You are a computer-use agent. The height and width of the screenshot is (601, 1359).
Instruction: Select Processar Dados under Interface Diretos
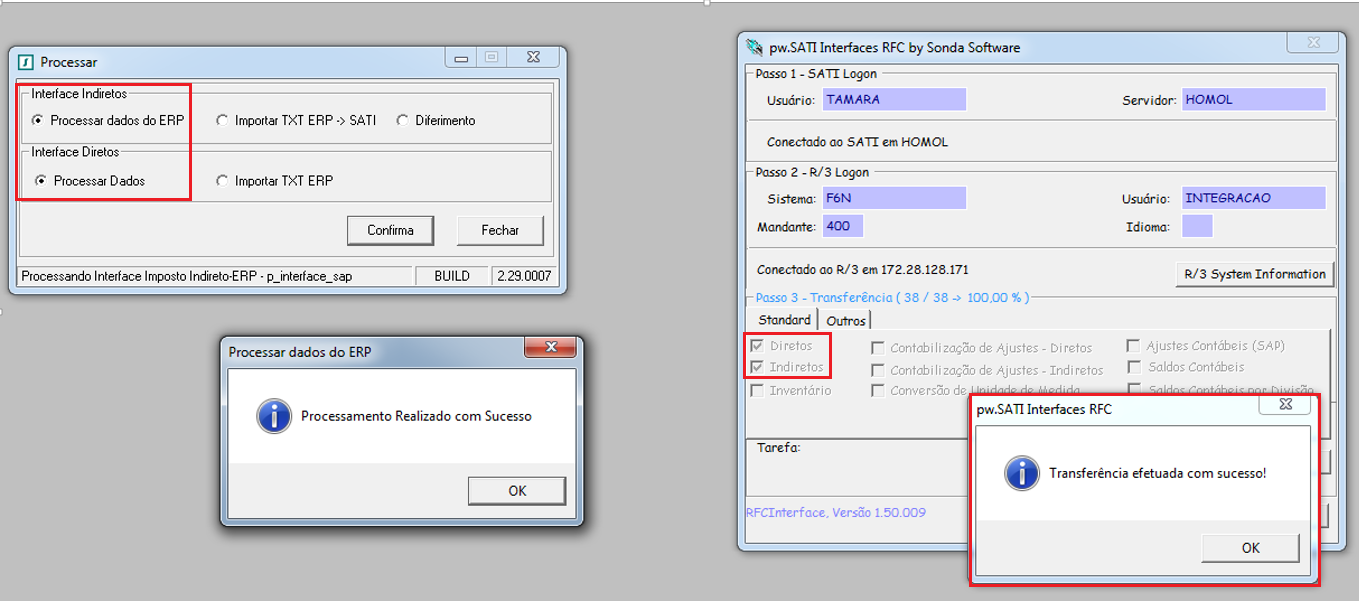point(41,181)
